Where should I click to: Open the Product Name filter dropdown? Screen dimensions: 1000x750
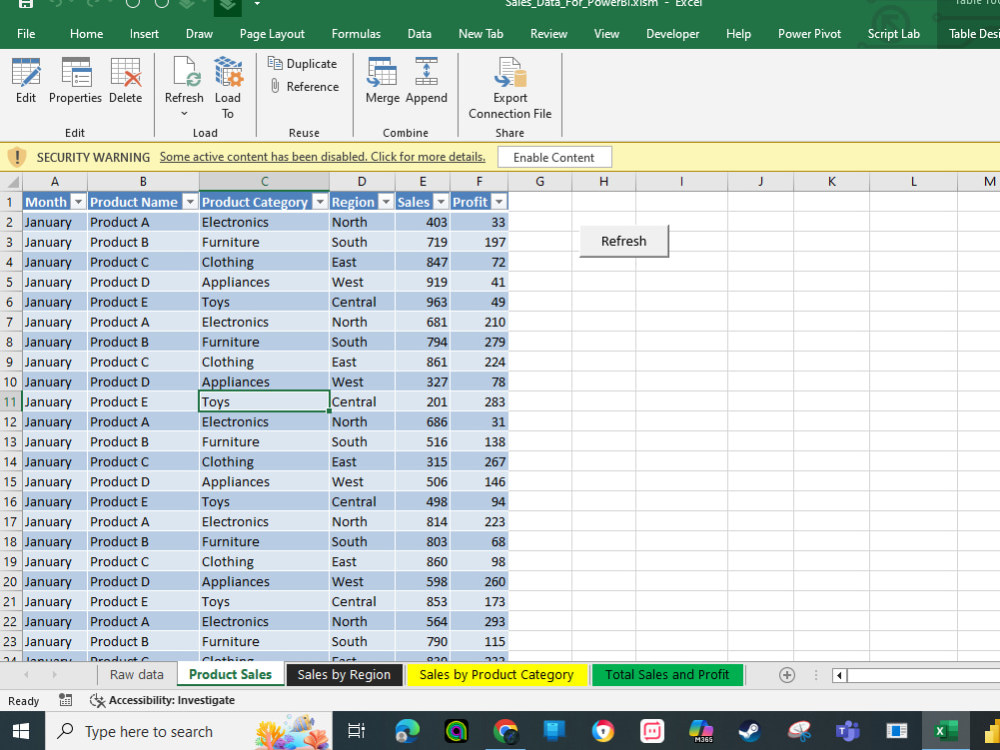(190, 202)
